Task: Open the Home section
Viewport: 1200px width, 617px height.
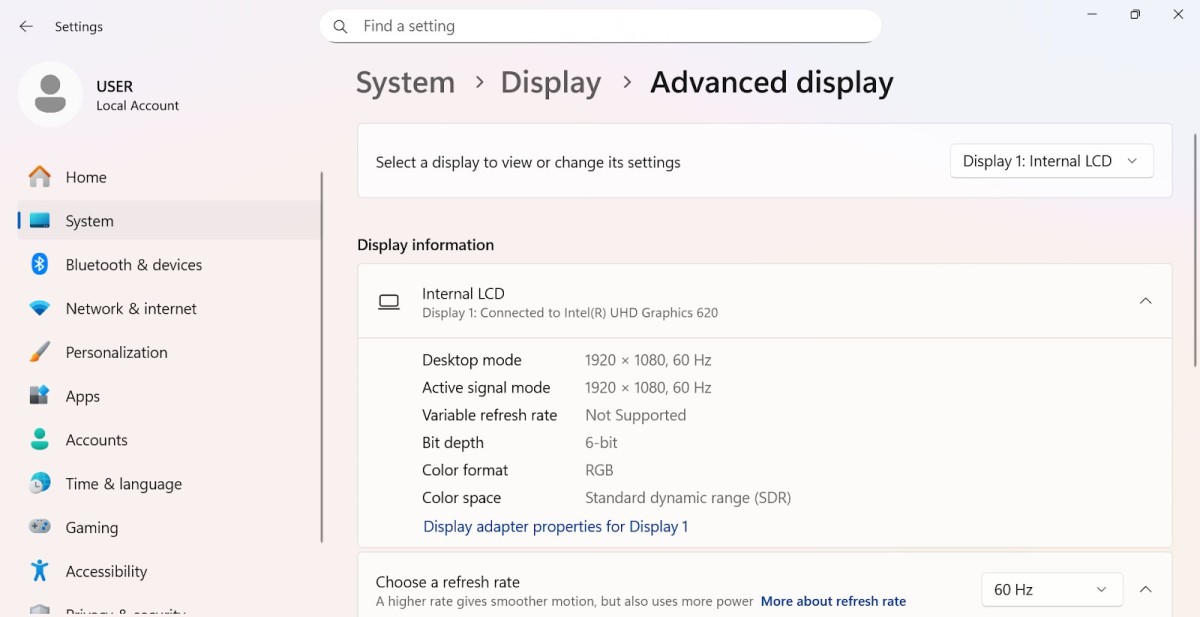Action: click(85, 177)
